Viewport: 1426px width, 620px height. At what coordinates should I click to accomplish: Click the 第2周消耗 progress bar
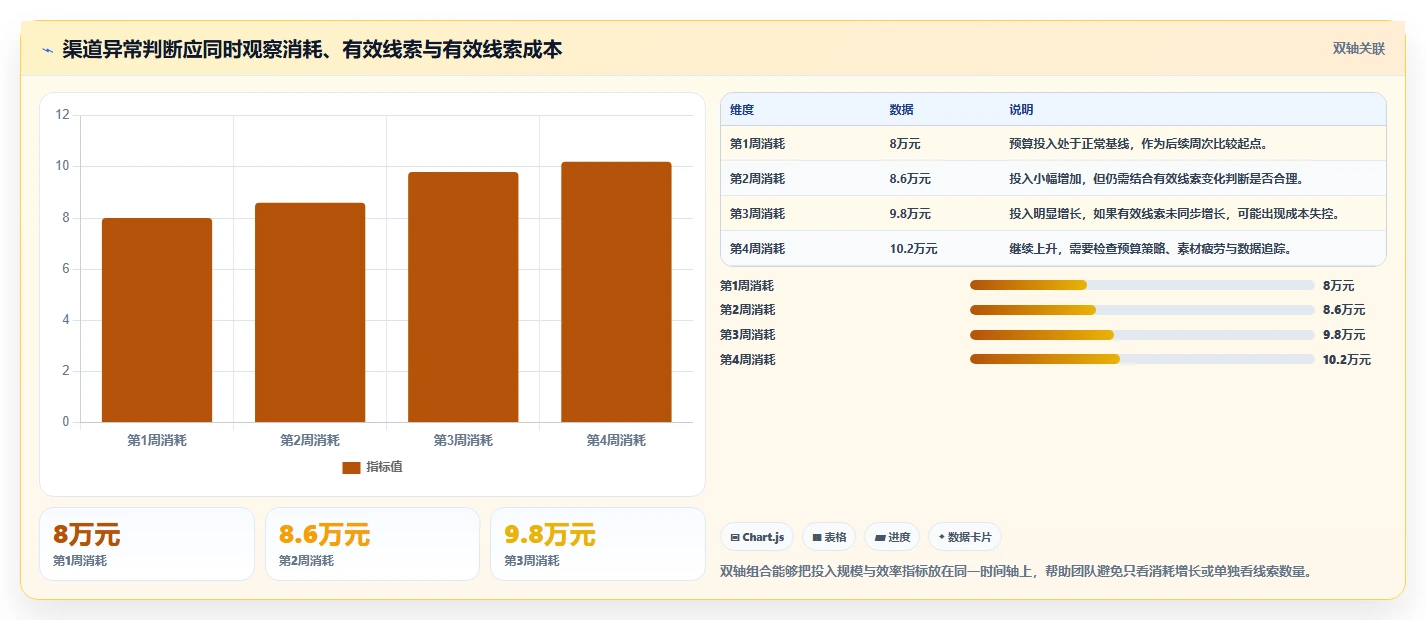pos(1142,310)
